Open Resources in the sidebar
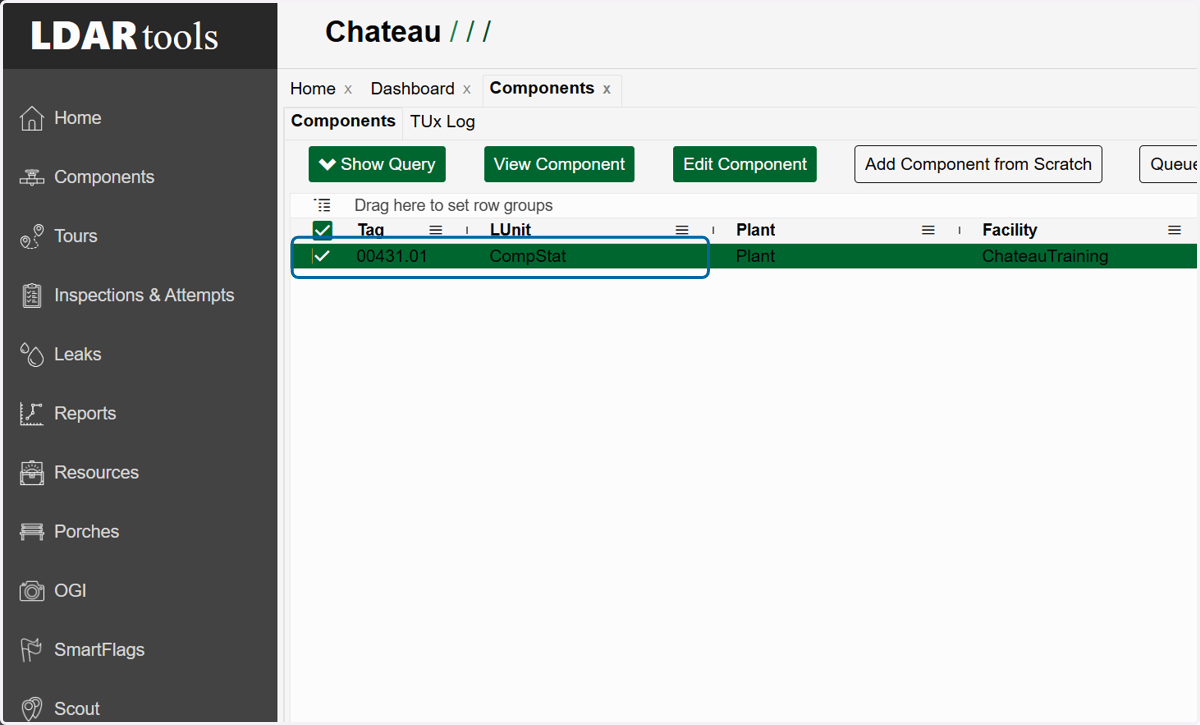 pyautogui.click(x=96, y=472)
